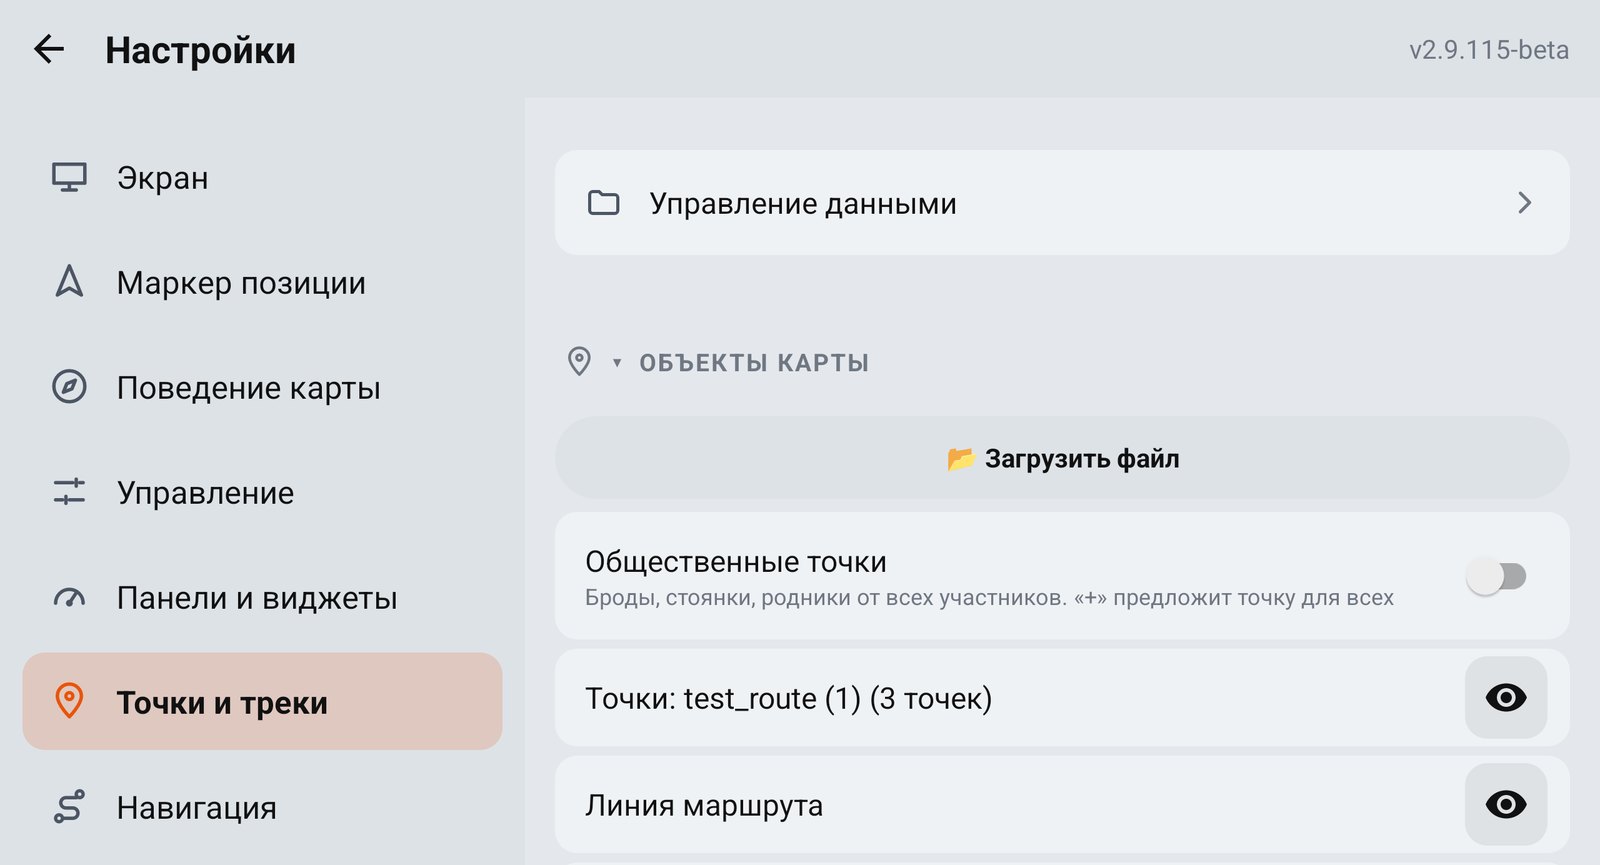This screenshot has width=1600, height=865.
Task: Open the Навигация settings section
Action: [x=262, y=807]
